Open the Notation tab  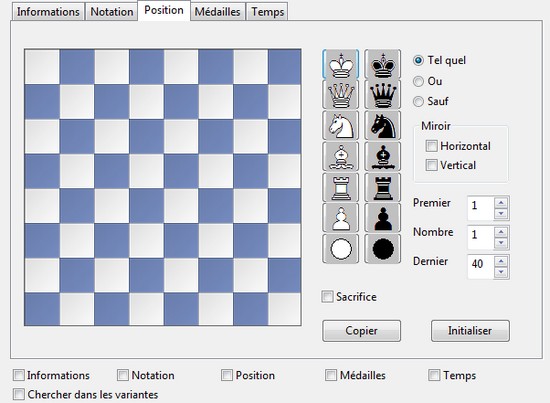(112, 12)
